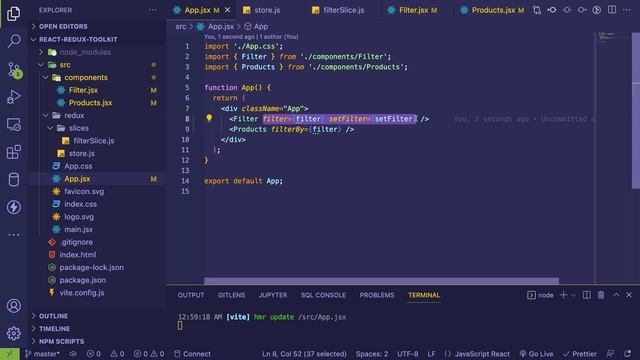
Task: Toggle file revision navigation icon
Action: (x=597, y=10)
